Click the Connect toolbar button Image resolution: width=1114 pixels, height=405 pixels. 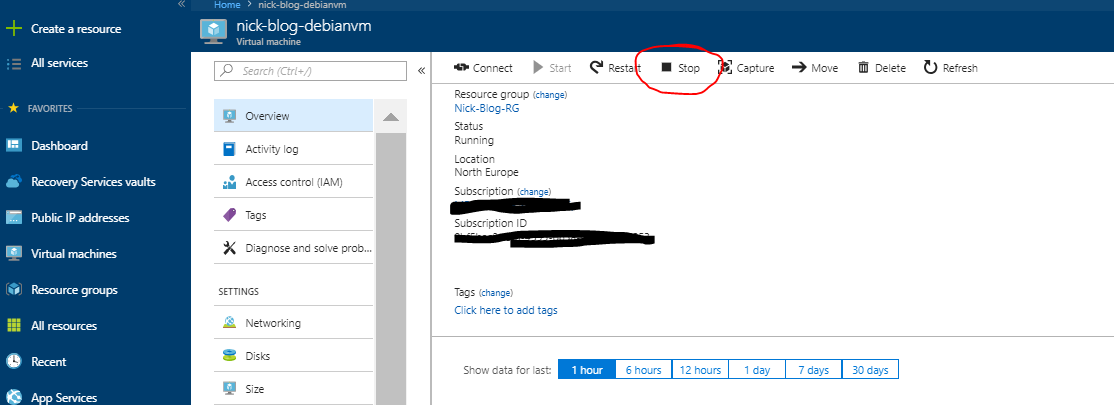click(x=483, y=68)
